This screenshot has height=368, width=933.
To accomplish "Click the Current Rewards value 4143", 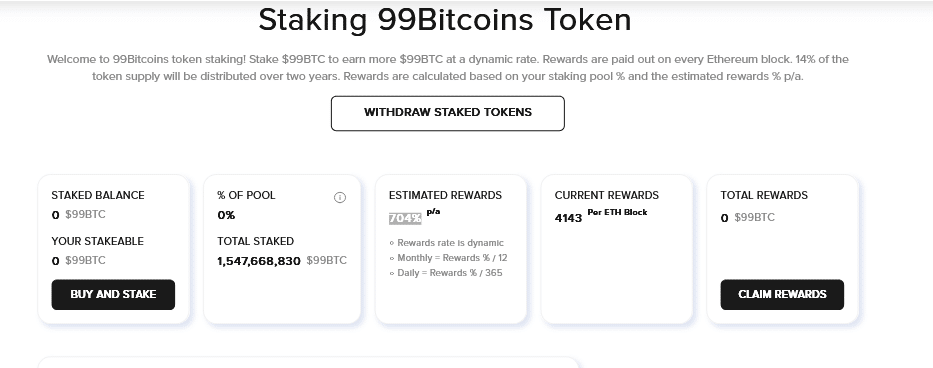I will (x=568, y=218).
